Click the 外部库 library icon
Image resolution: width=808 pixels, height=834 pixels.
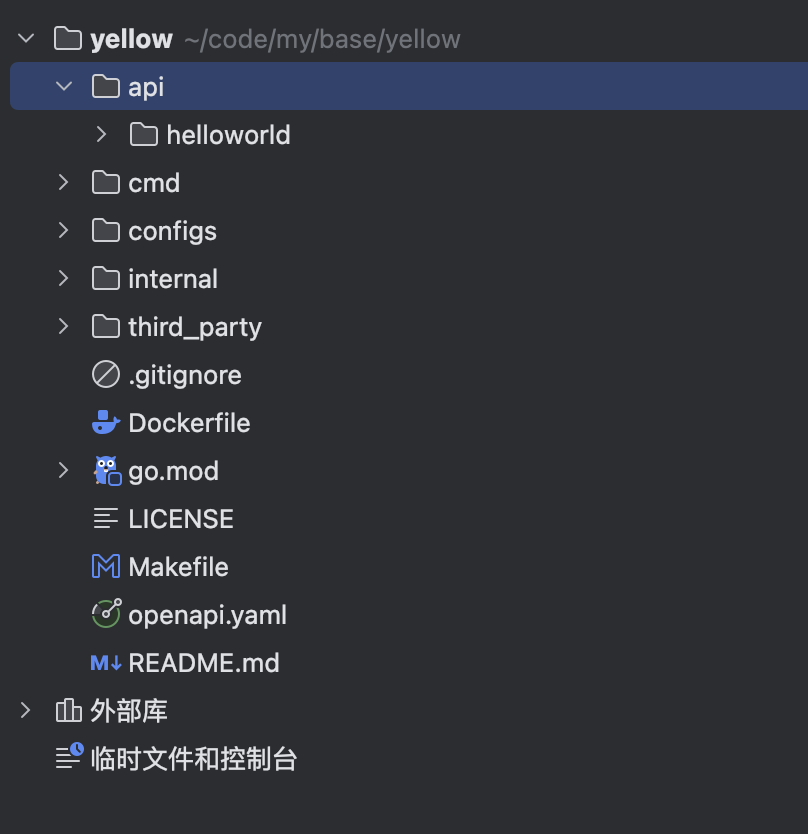click(x=68, y=711)
